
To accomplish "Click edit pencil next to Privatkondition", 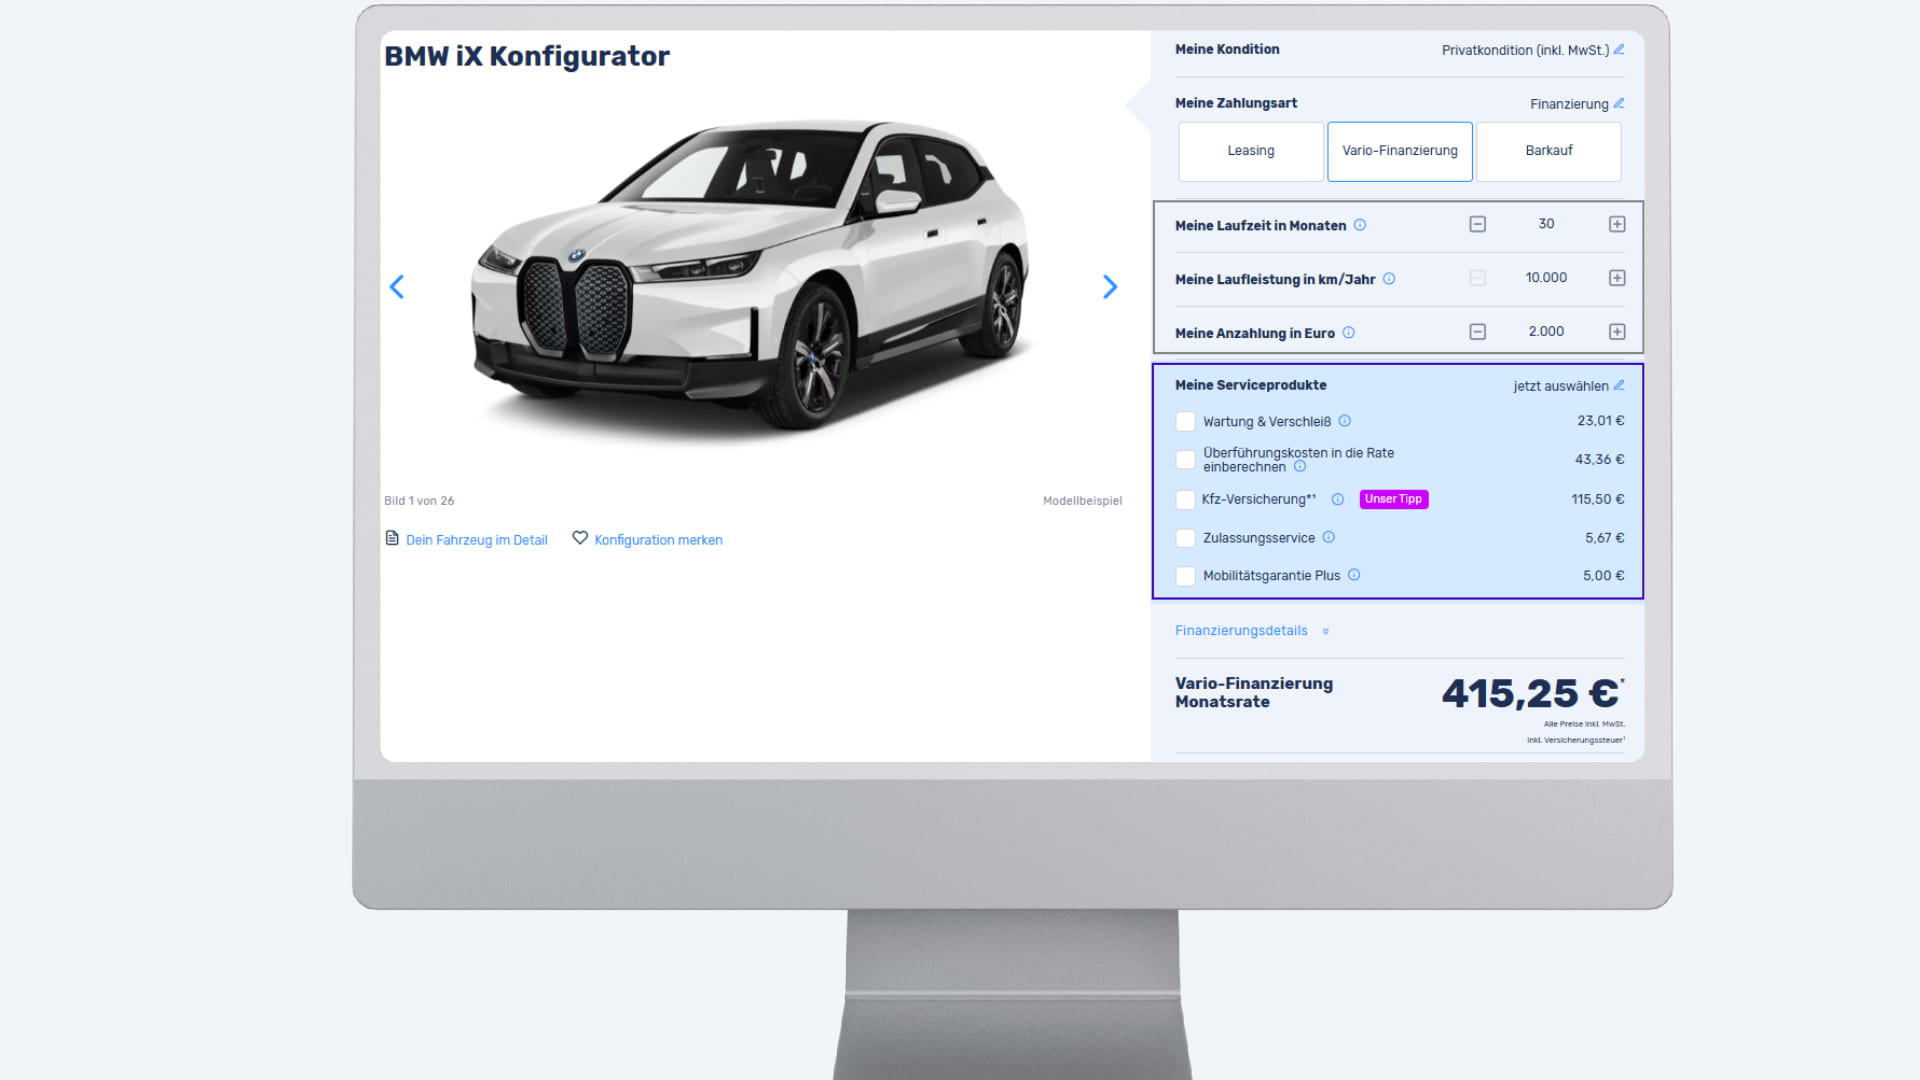I will click(1619, 49).
